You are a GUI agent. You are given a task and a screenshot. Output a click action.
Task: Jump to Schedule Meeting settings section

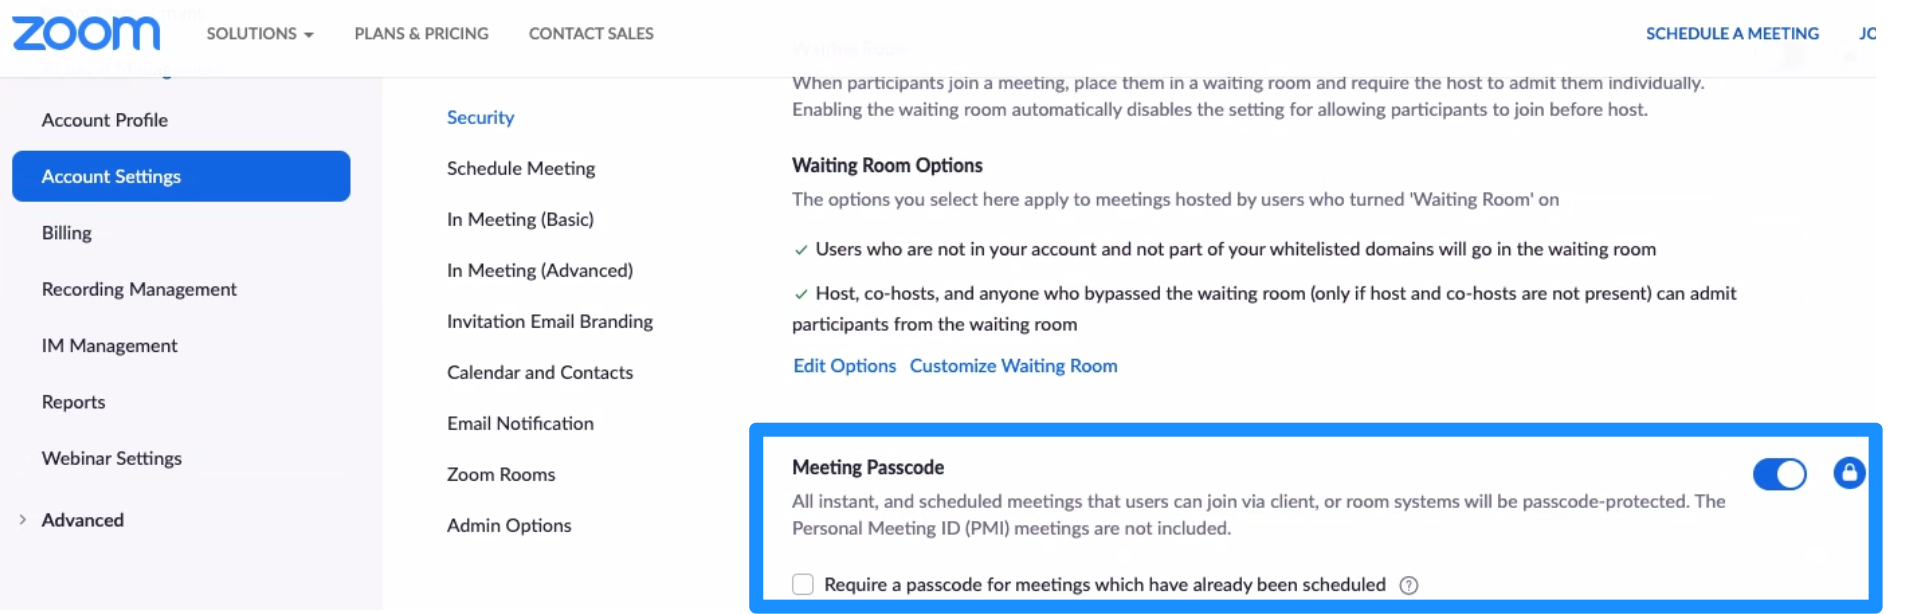521,168
